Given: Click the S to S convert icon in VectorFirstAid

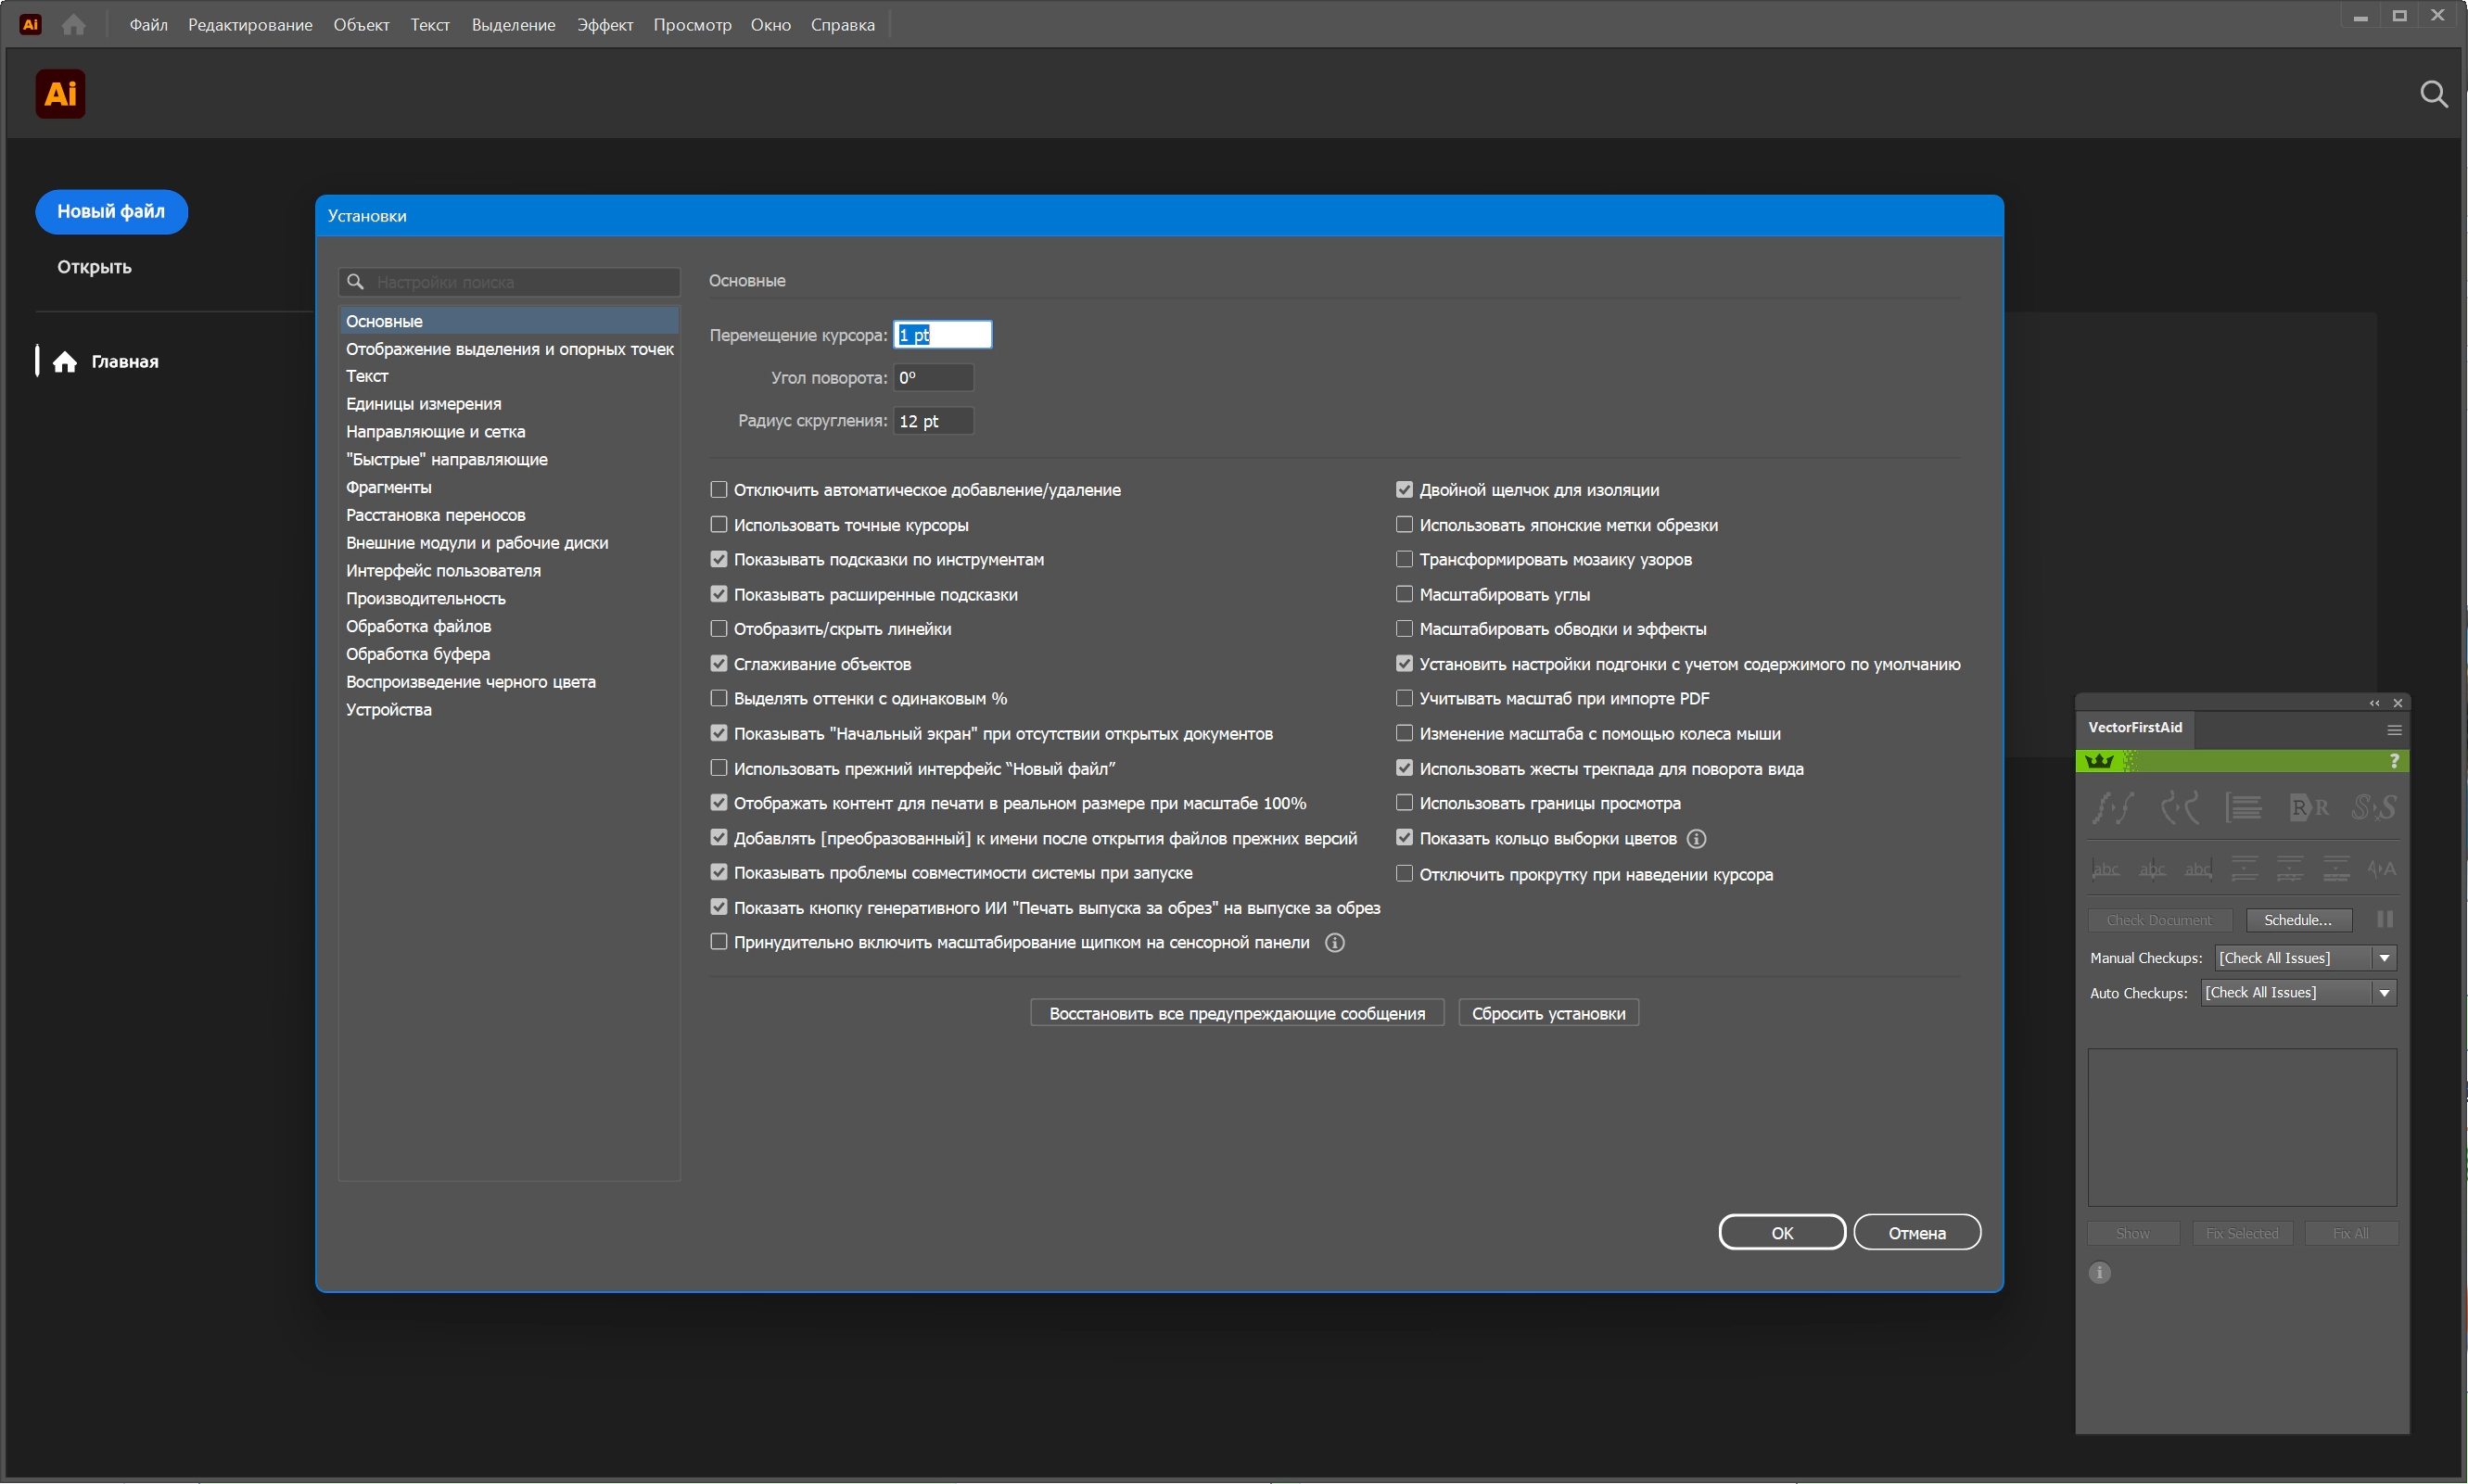Looking at the screenshot, I should [x=2374, y=808].
